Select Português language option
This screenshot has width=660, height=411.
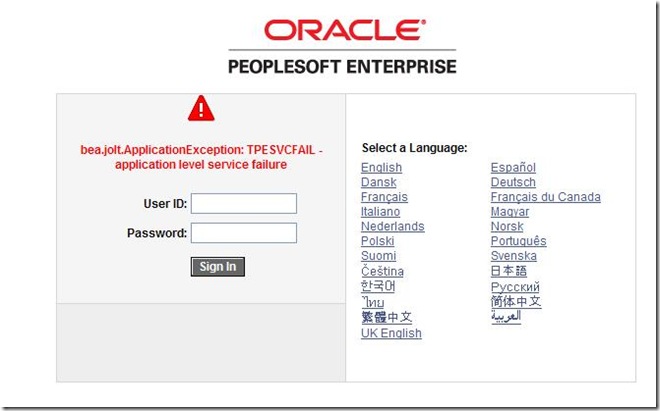coord(518,242)
